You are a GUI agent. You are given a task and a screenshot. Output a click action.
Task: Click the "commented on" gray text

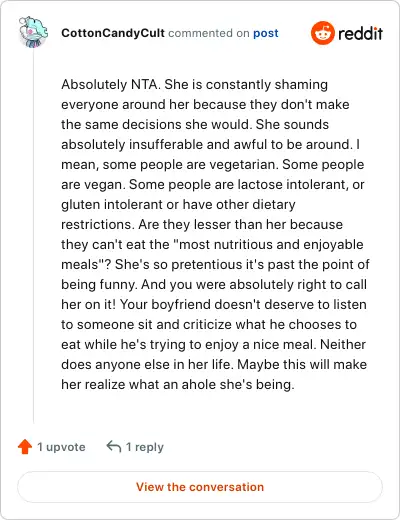coord(209,33)
